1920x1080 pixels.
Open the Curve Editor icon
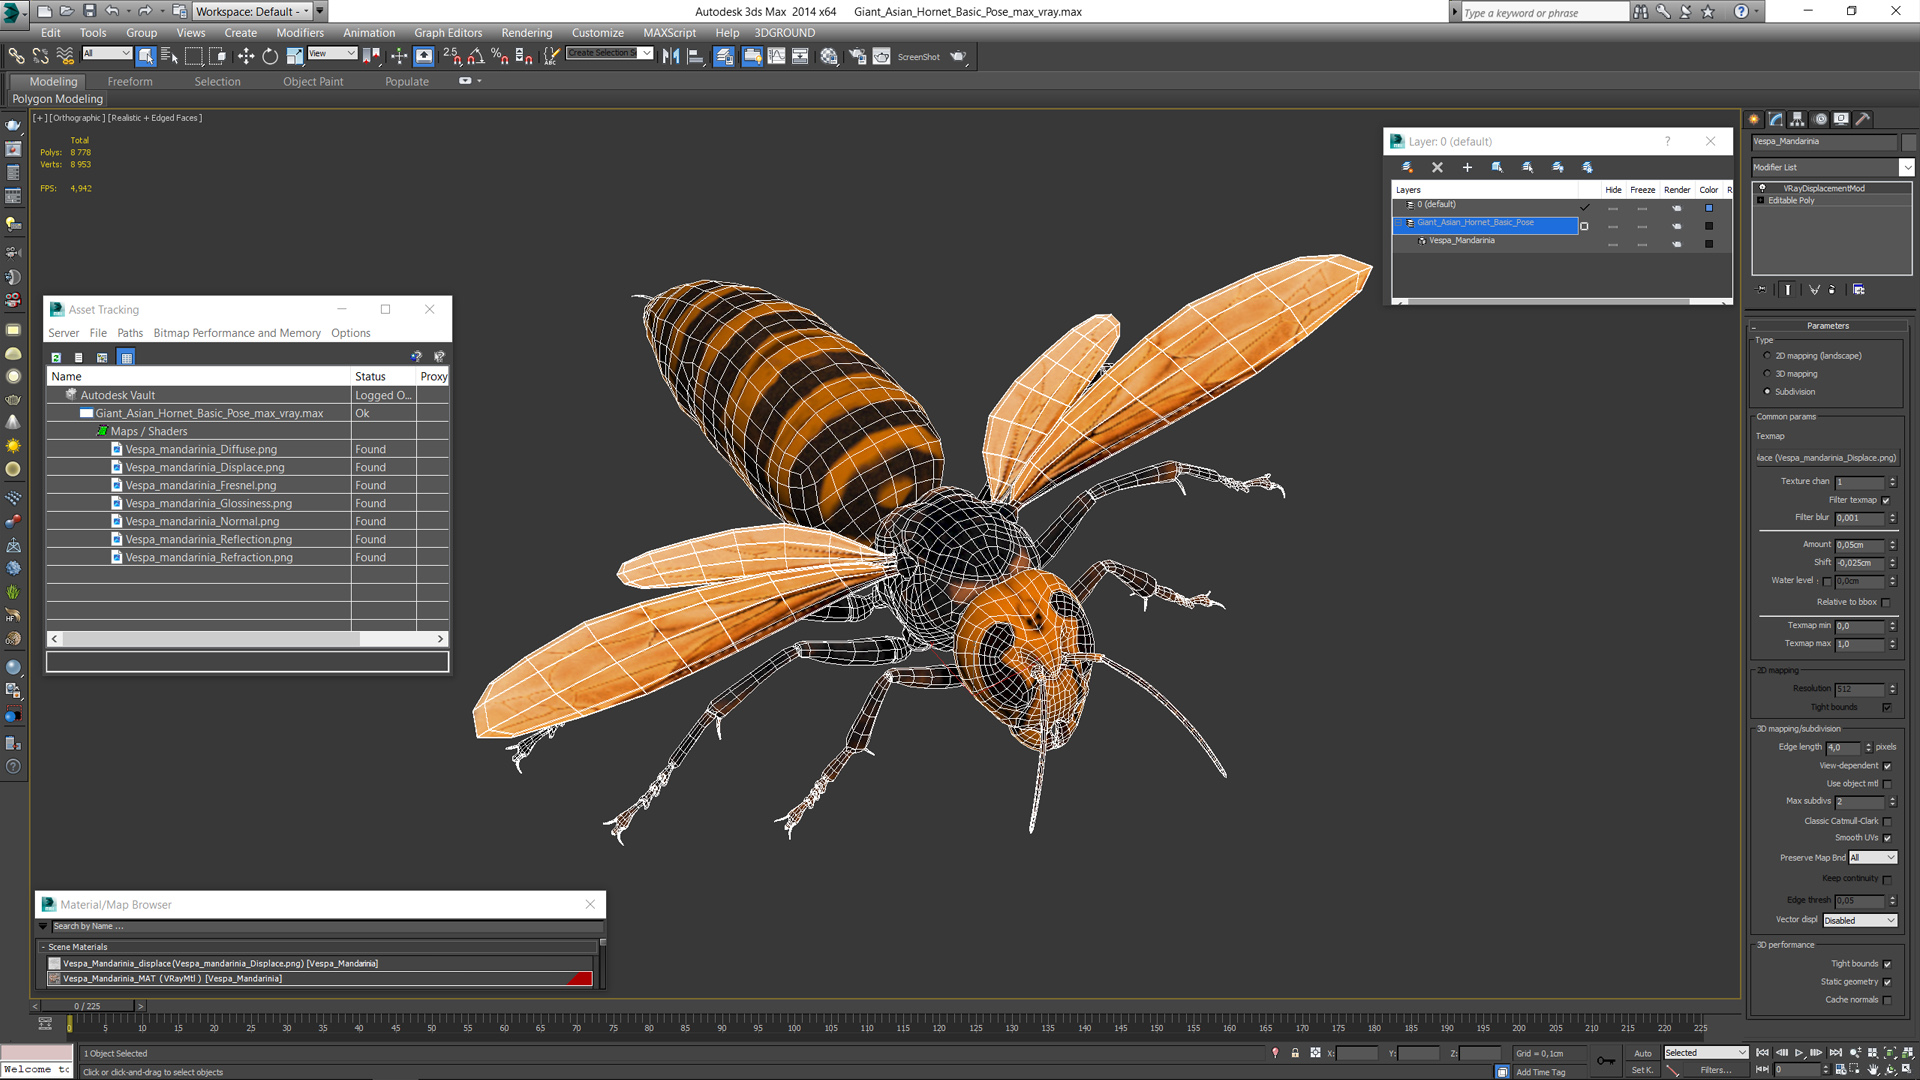[x=776, y=56]
